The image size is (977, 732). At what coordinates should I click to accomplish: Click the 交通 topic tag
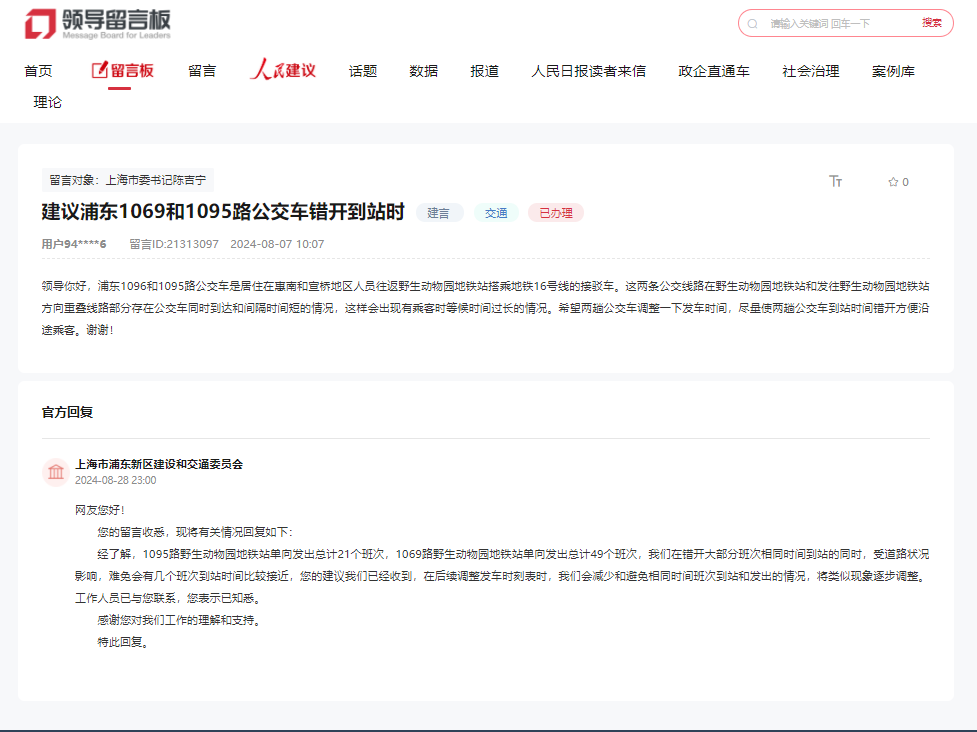click(496, 213)
